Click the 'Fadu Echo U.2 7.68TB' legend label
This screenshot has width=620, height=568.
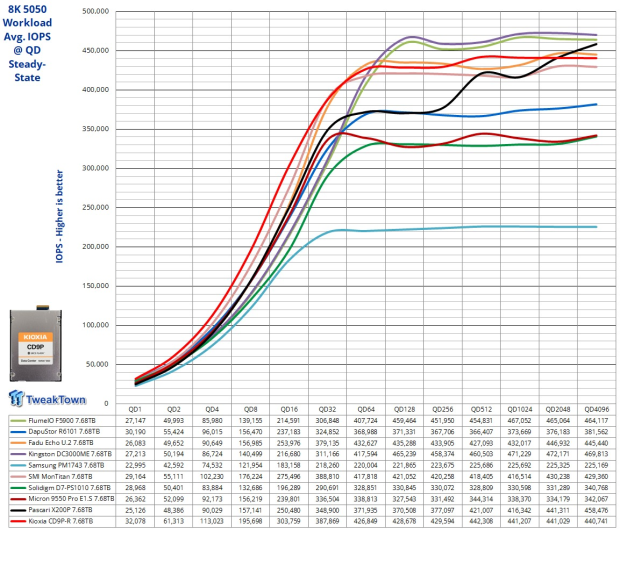tap(61, 443)
